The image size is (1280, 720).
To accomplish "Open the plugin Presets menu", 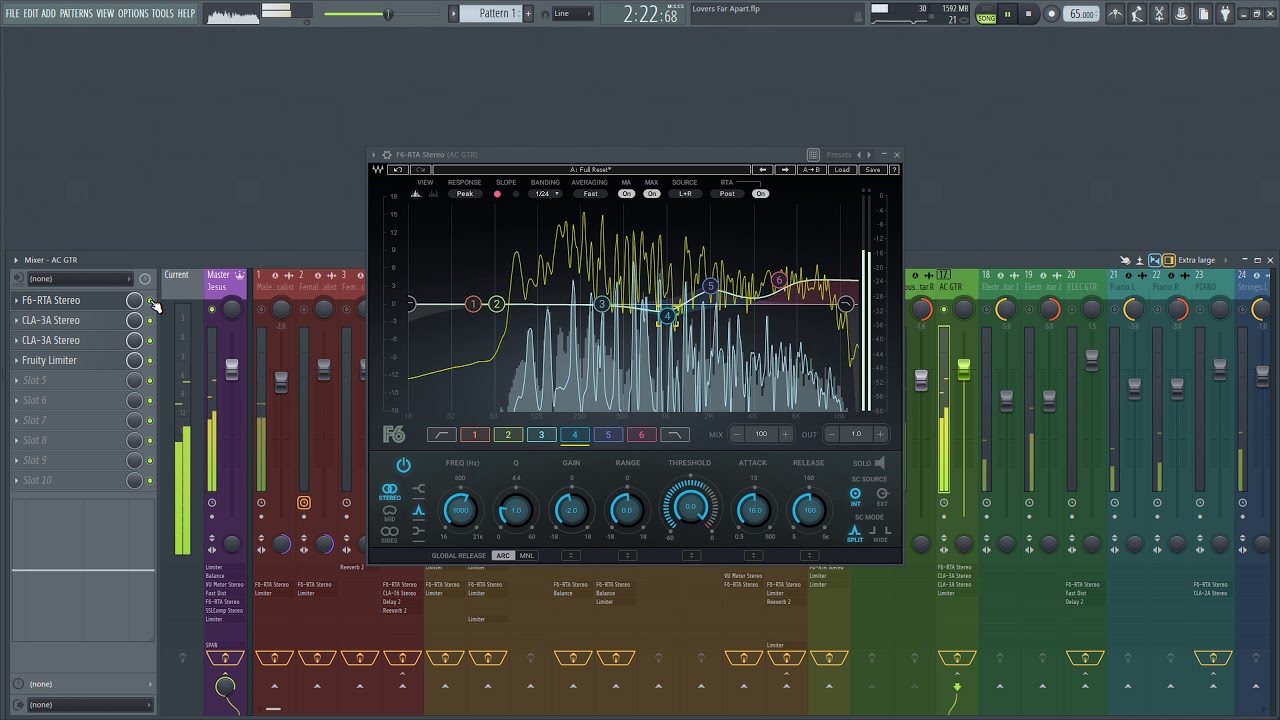I will point(839,155).
